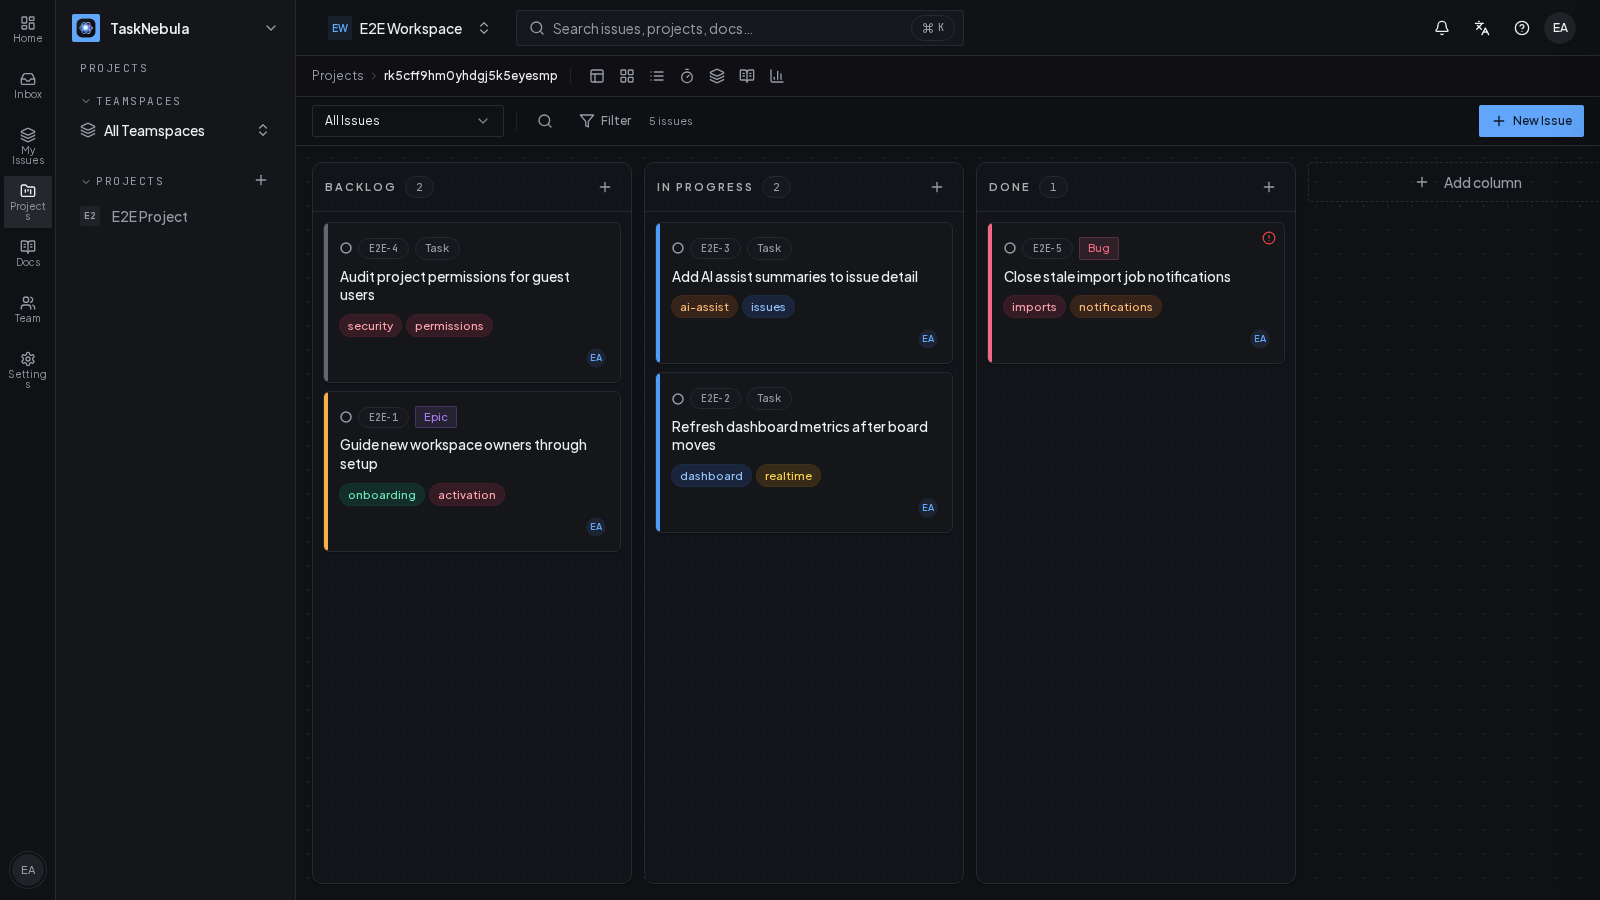Viewport: 1600px width, 900px height.
Task: Open Home in the left navigation rail
Action: [x=28, y=30]
